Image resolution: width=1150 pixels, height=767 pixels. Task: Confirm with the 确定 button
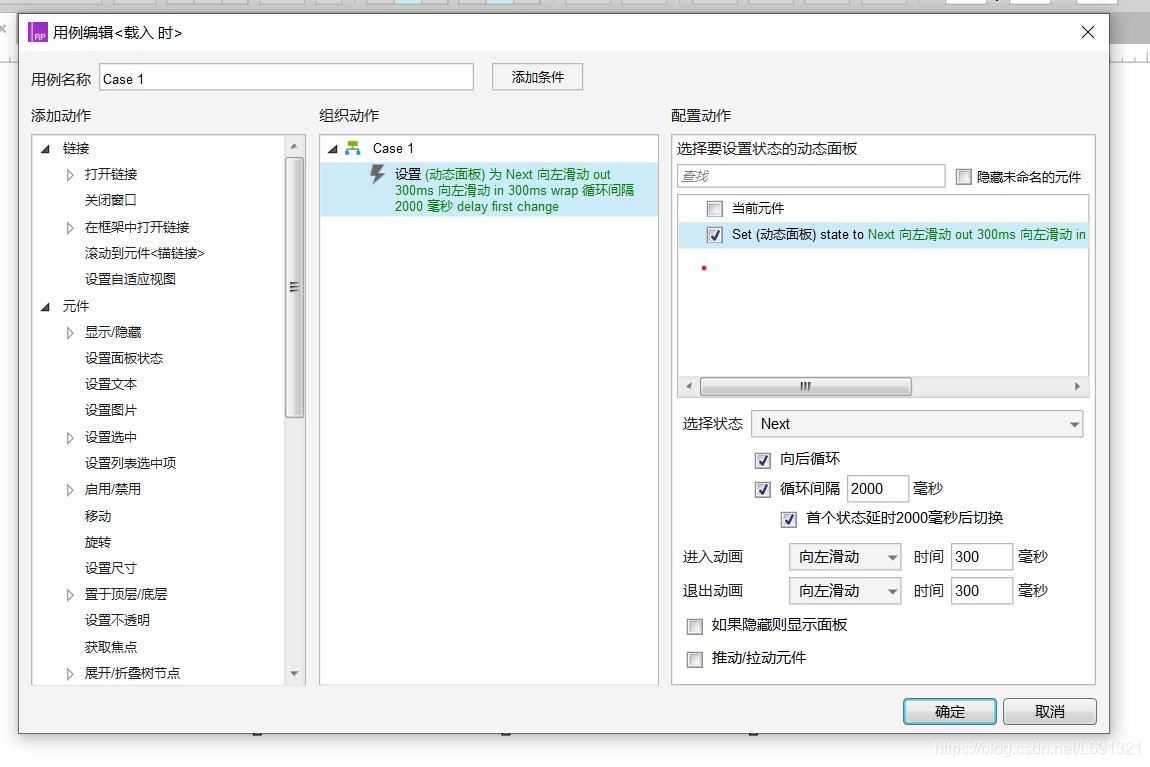[950, 711]
